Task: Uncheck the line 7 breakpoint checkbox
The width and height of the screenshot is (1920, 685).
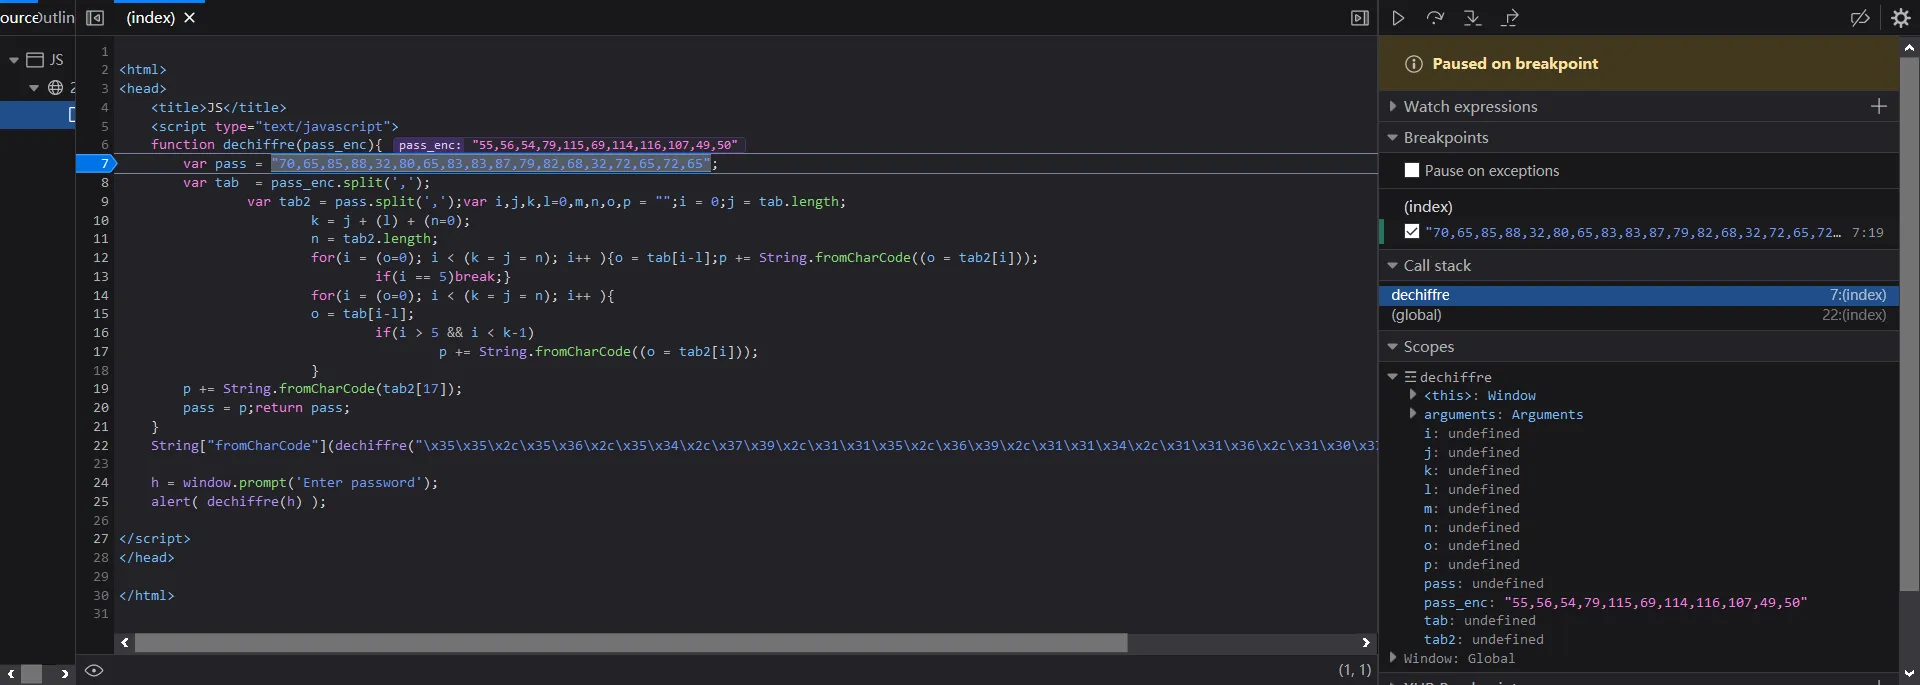Action: pyautogui.click(x=1412, y=232)
